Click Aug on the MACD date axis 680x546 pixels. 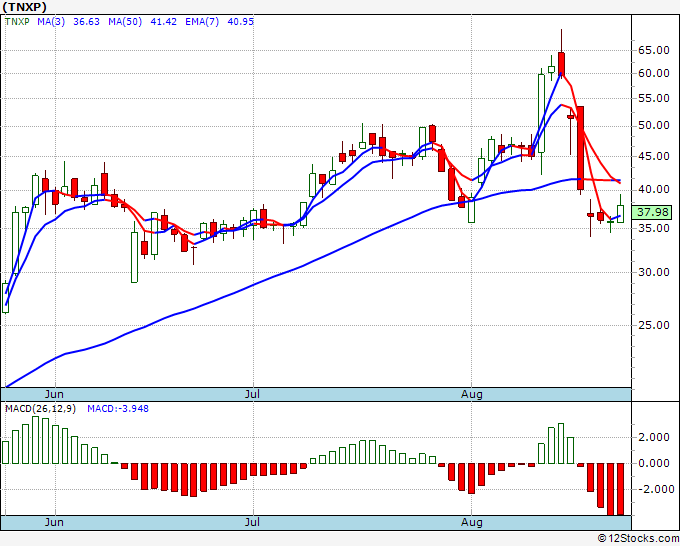[x=472, y=522]
